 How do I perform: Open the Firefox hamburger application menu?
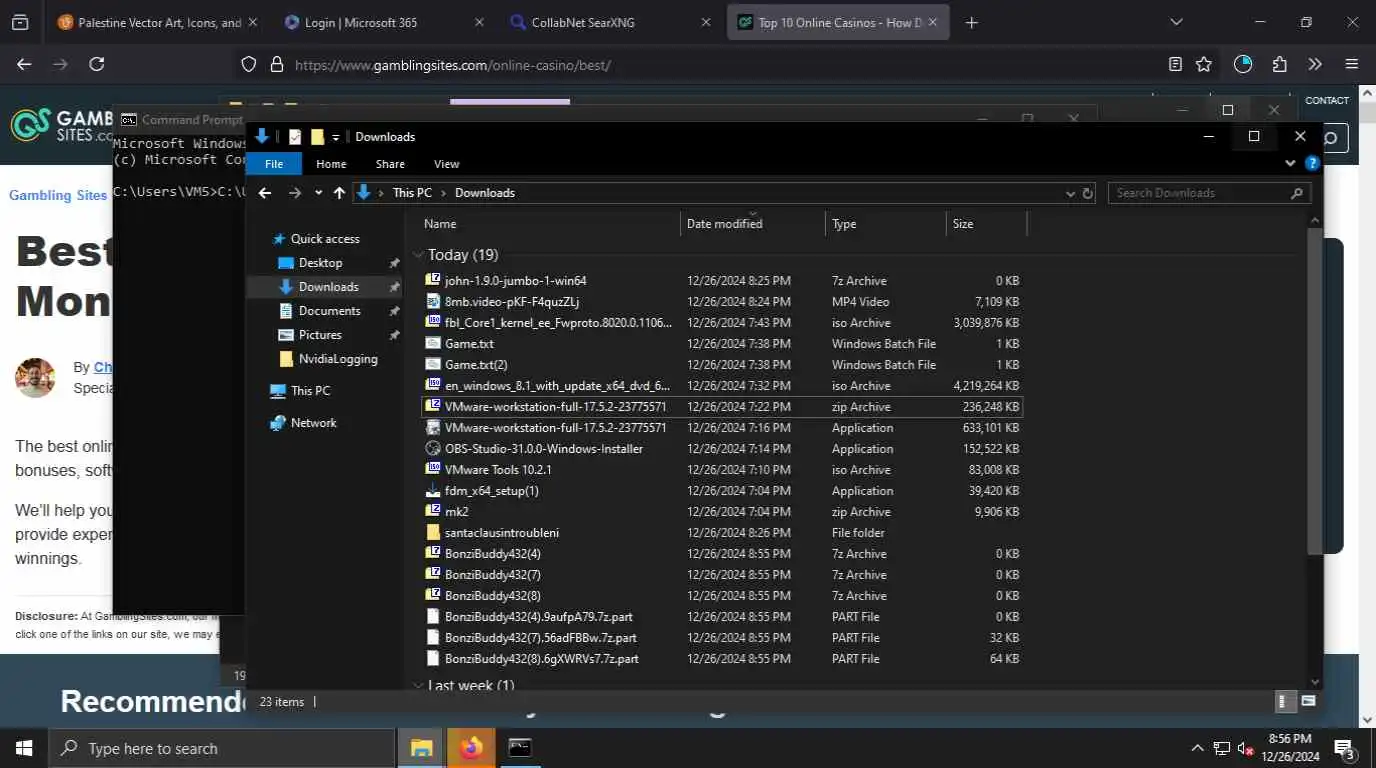[x=1352, y=64]
